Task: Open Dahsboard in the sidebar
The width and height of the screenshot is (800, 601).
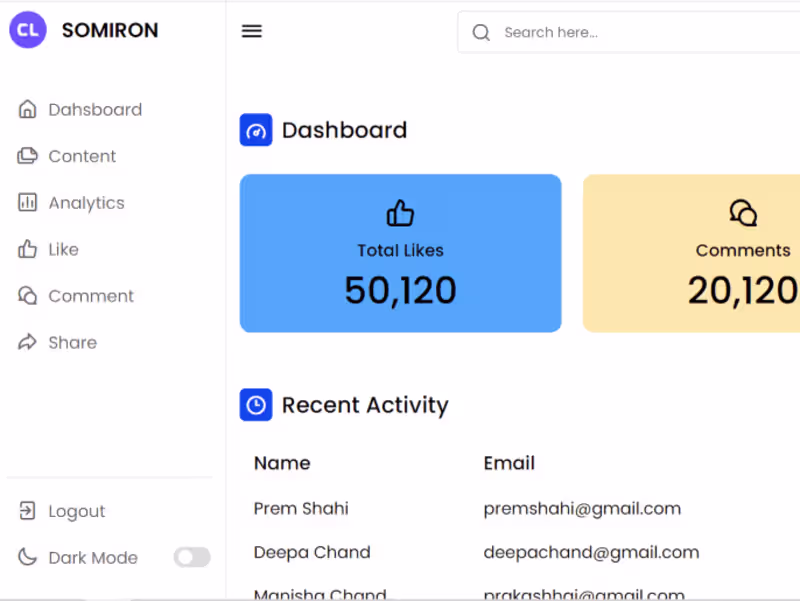Action: coord(95,110)
